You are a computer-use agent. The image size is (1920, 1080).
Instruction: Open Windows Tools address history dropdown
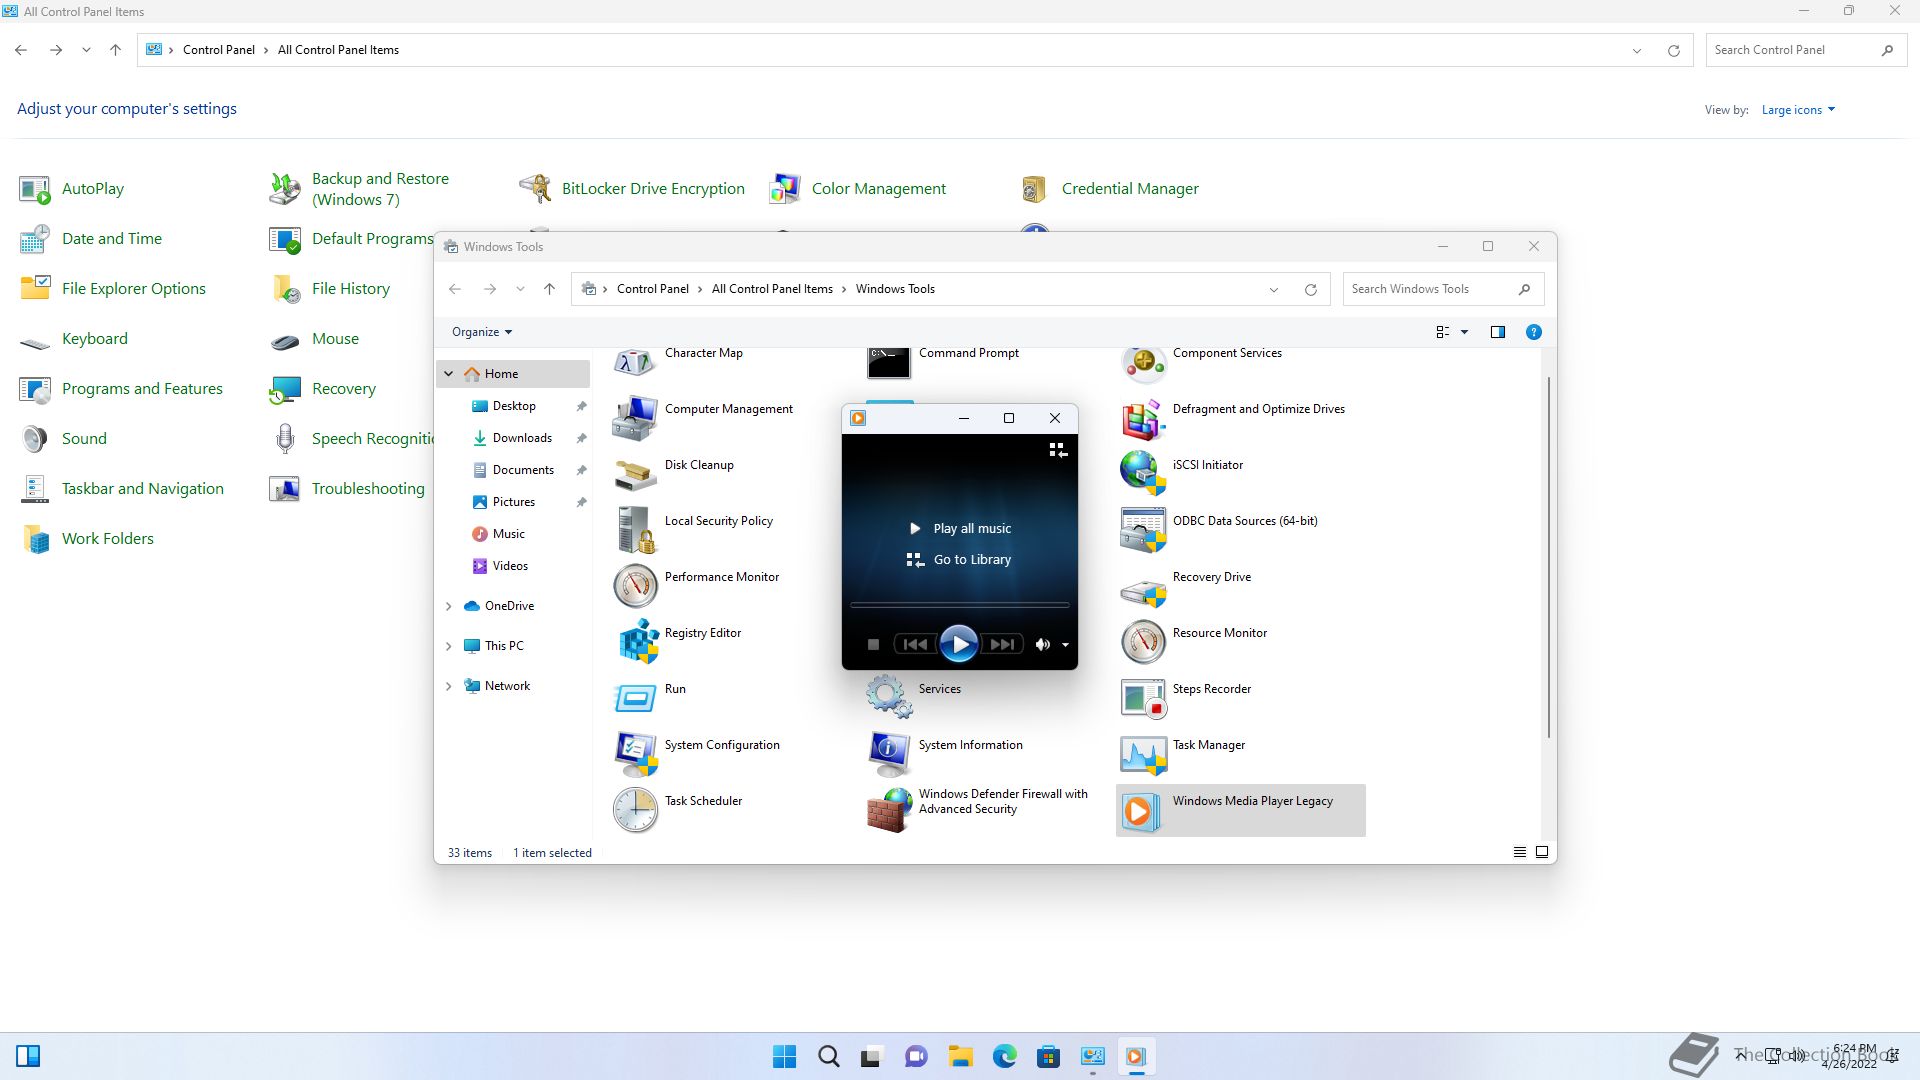coord(1273,290)
